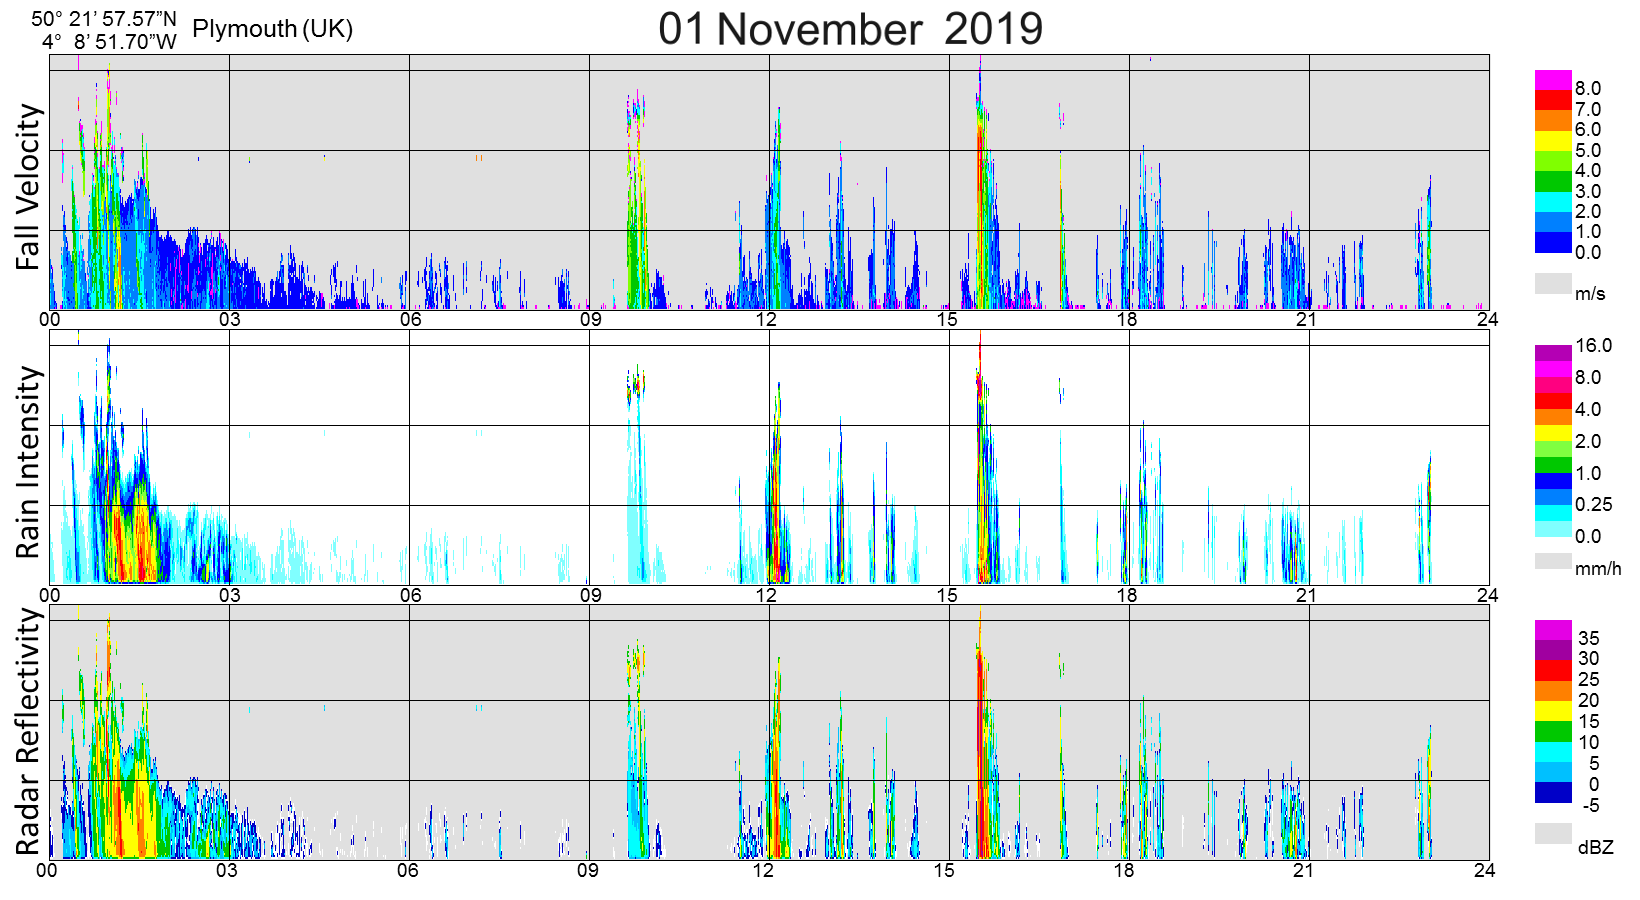Click the "25" value in the Radar Reflectivity legend

click(x=1589, y=679)
